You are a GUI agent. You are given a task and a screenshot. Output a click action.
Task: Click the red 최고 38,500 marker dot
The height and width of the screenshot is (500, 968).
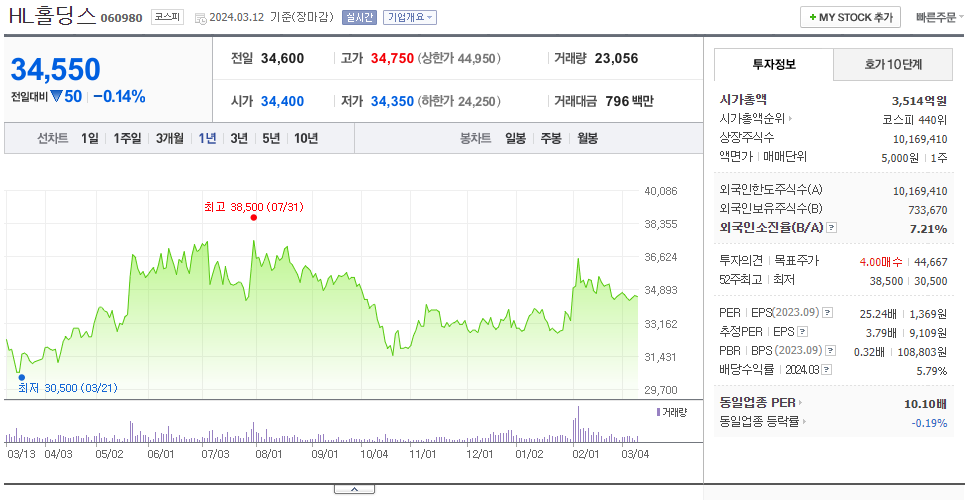(x=254, y=217)
